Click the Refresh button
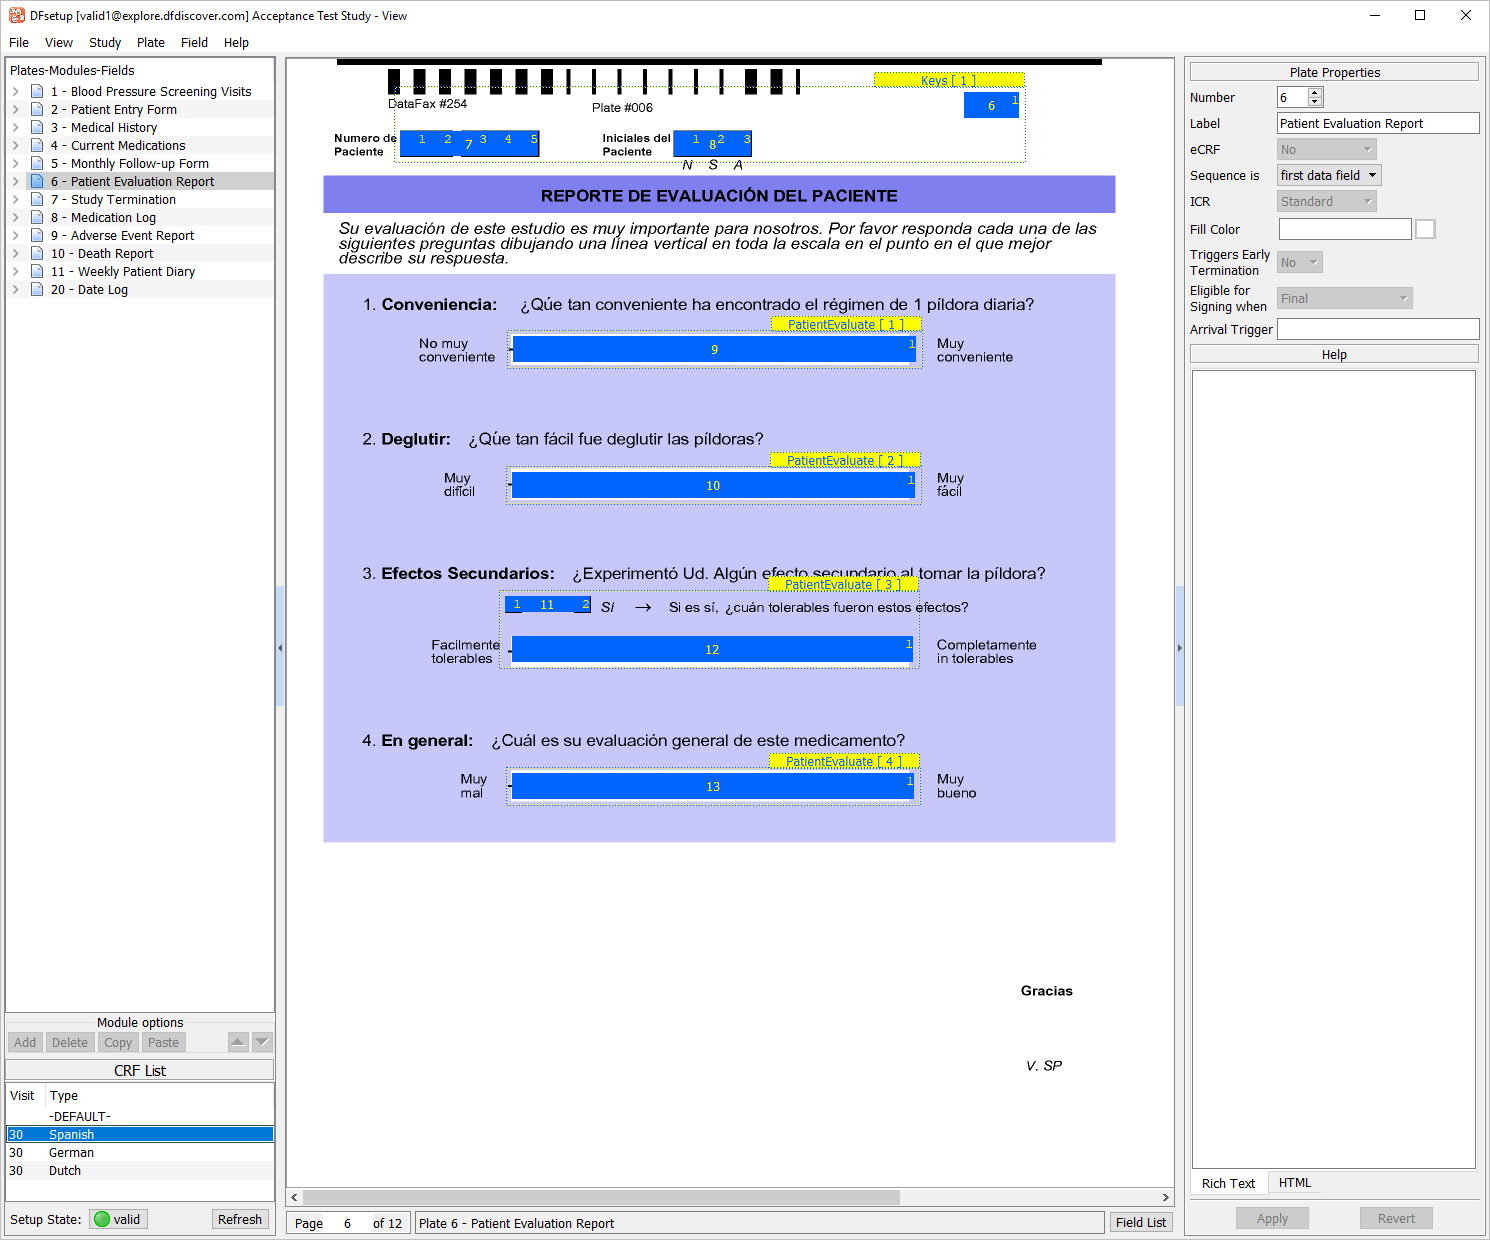Image resolution: width=1490 pixels, height=1240 pixels. pyautogui.click(x=240, y=1219)
